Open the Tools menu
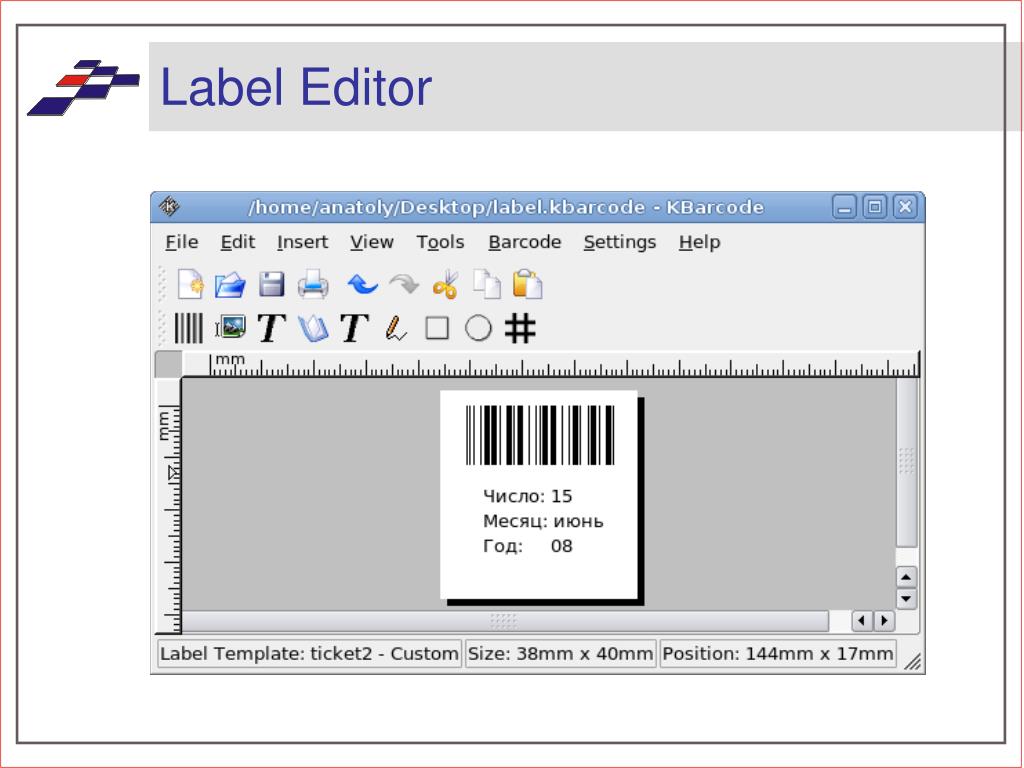The width and height of the screenshot is (1024, 768). point(440,242)
